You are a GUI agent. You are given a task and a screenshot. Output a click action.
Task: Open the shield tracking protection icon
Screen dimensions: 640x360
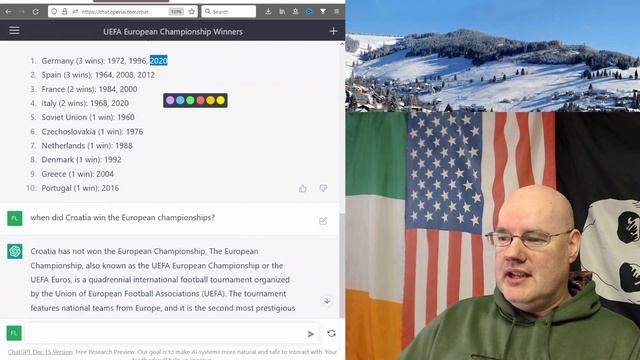click(x=54, y=11)
